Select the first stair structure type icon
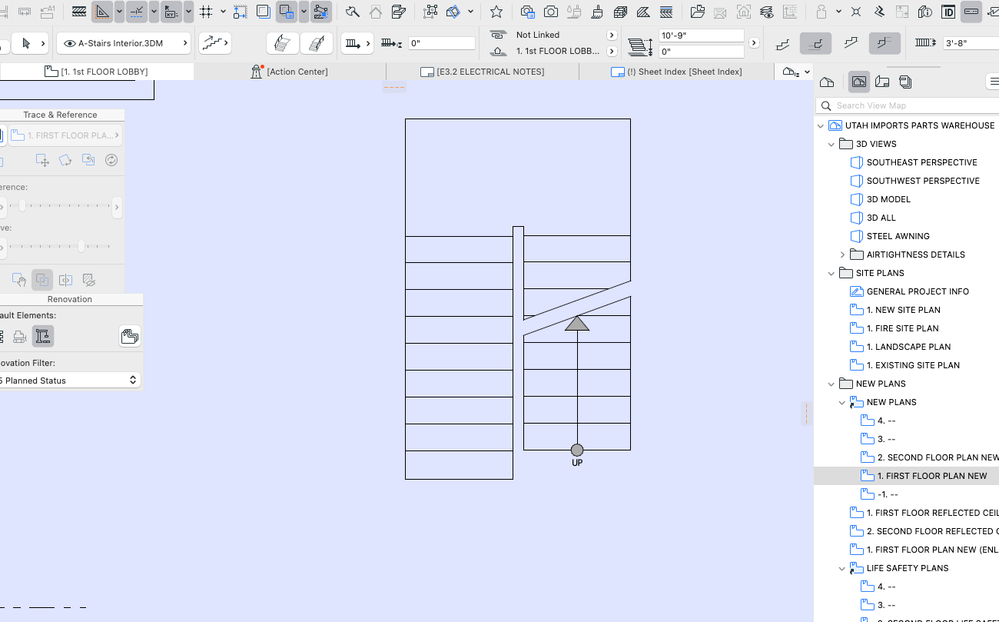Viewport: 999px width, 622px height. pos(782,43)
